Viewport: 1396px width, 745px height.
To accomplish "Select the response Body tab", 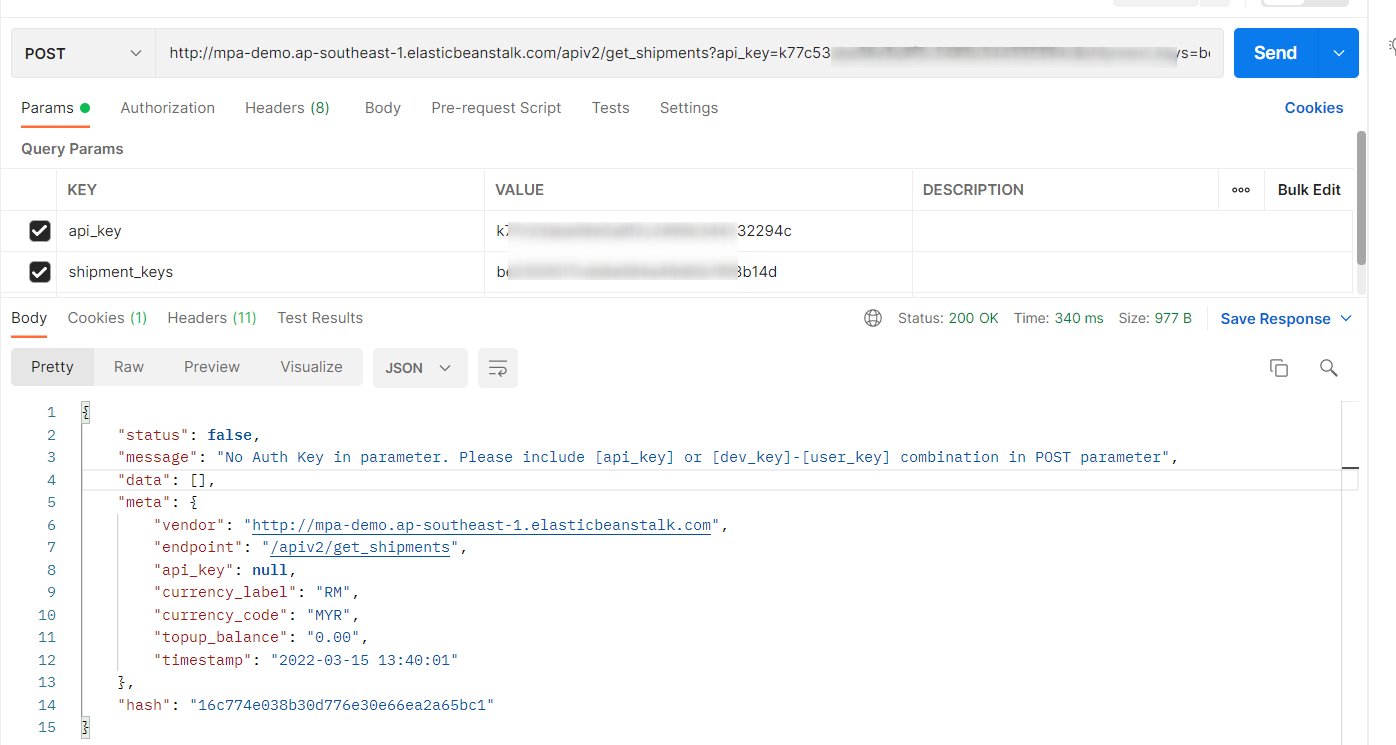I will 29,318.
